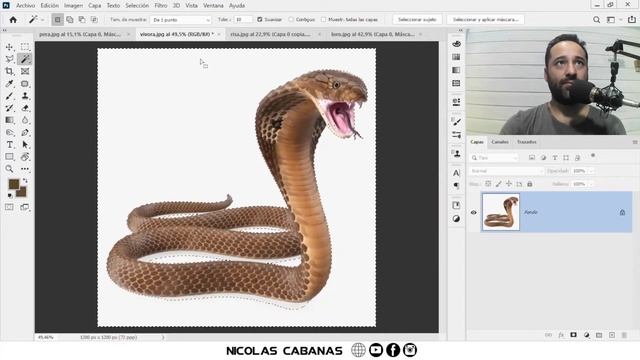The image size is (640, 360).
Task: Open the layer blend mode Normal dropdown
Action: click(507, 171)
